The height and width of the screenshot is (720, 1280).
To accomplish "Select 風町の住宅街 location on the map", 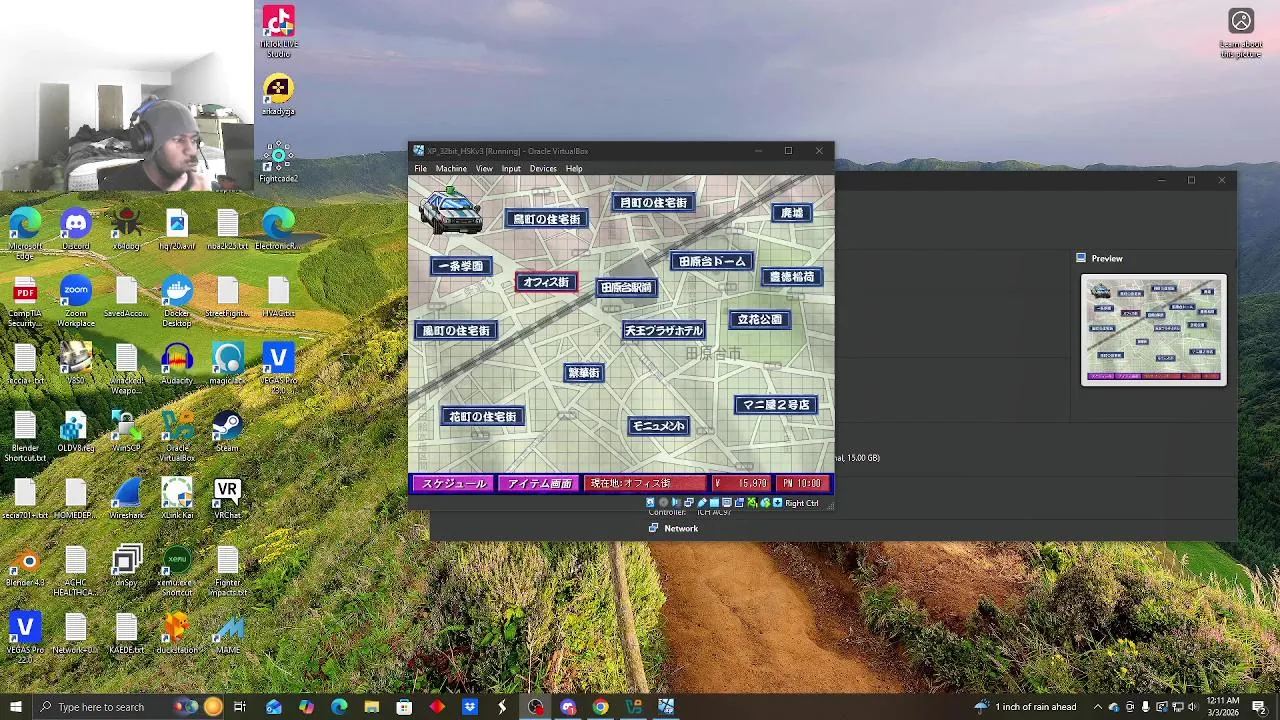I will tap(456, 330).
